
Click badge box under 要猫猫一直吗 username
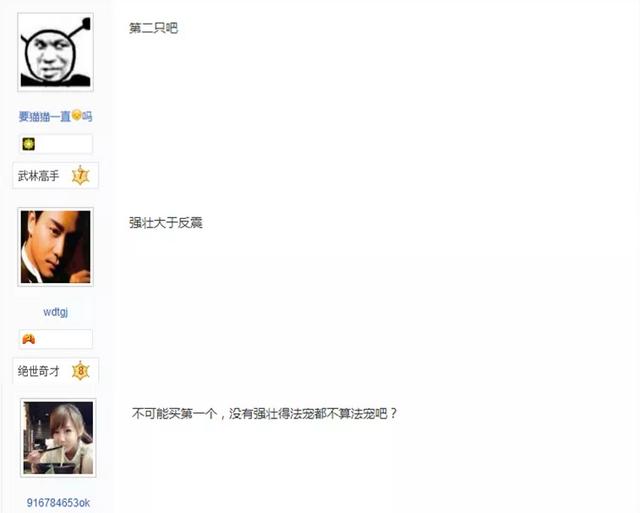click(x=56, y=144)
